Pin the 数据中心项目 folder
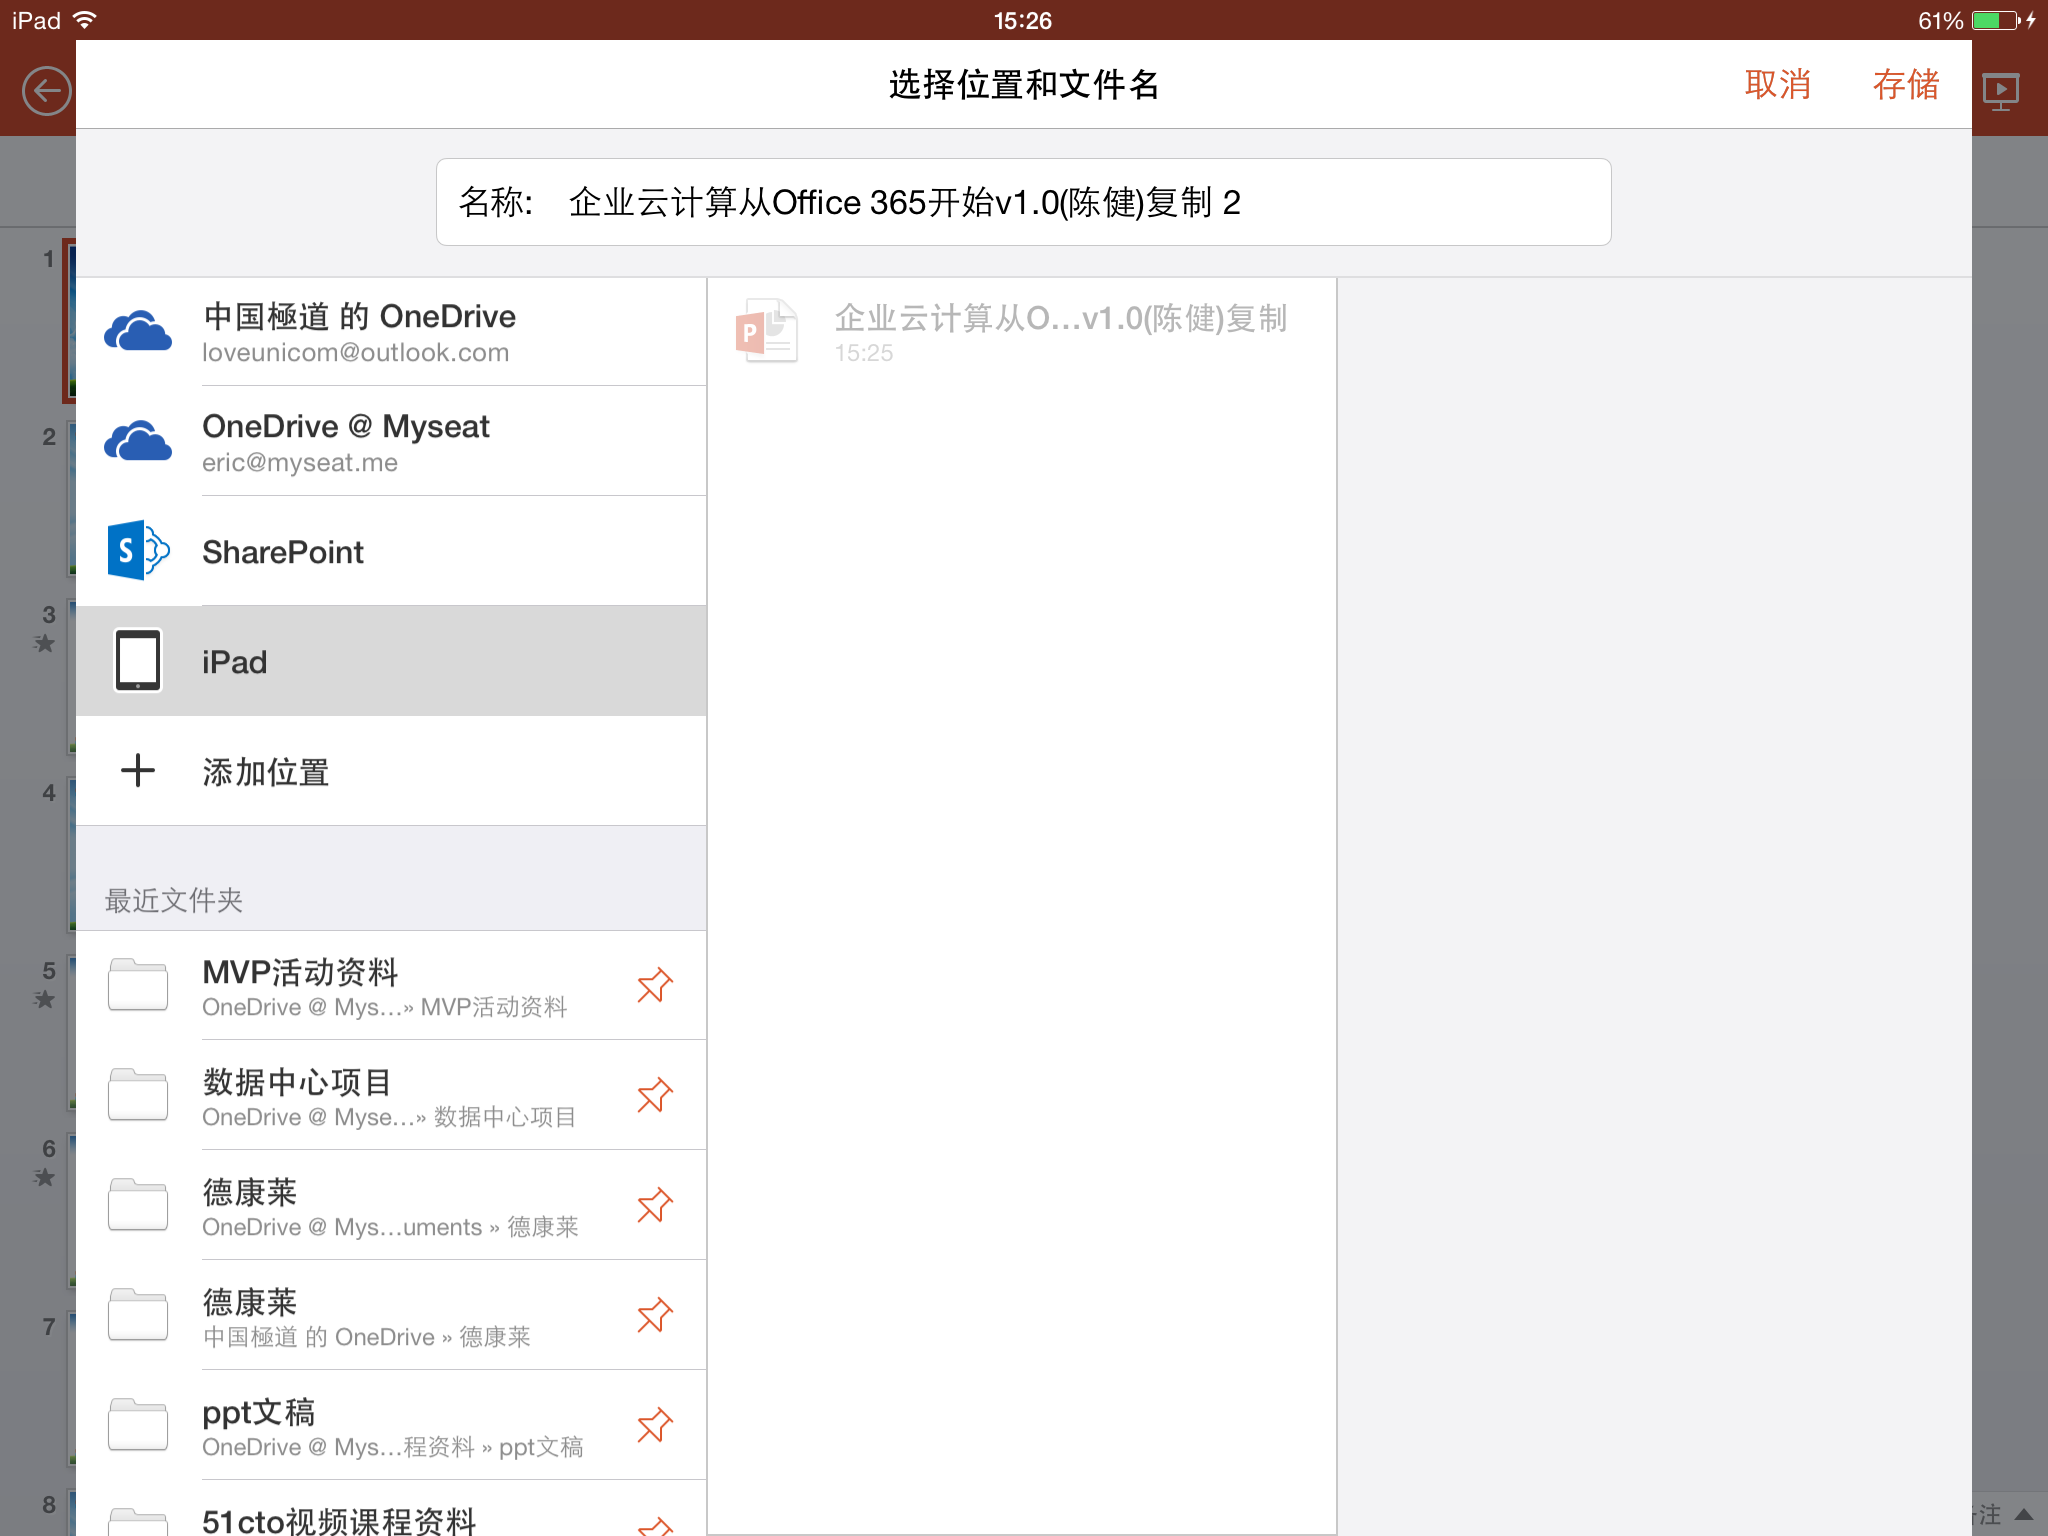This screenshot has width=2048, height=1536. [x=655, y=1095]
